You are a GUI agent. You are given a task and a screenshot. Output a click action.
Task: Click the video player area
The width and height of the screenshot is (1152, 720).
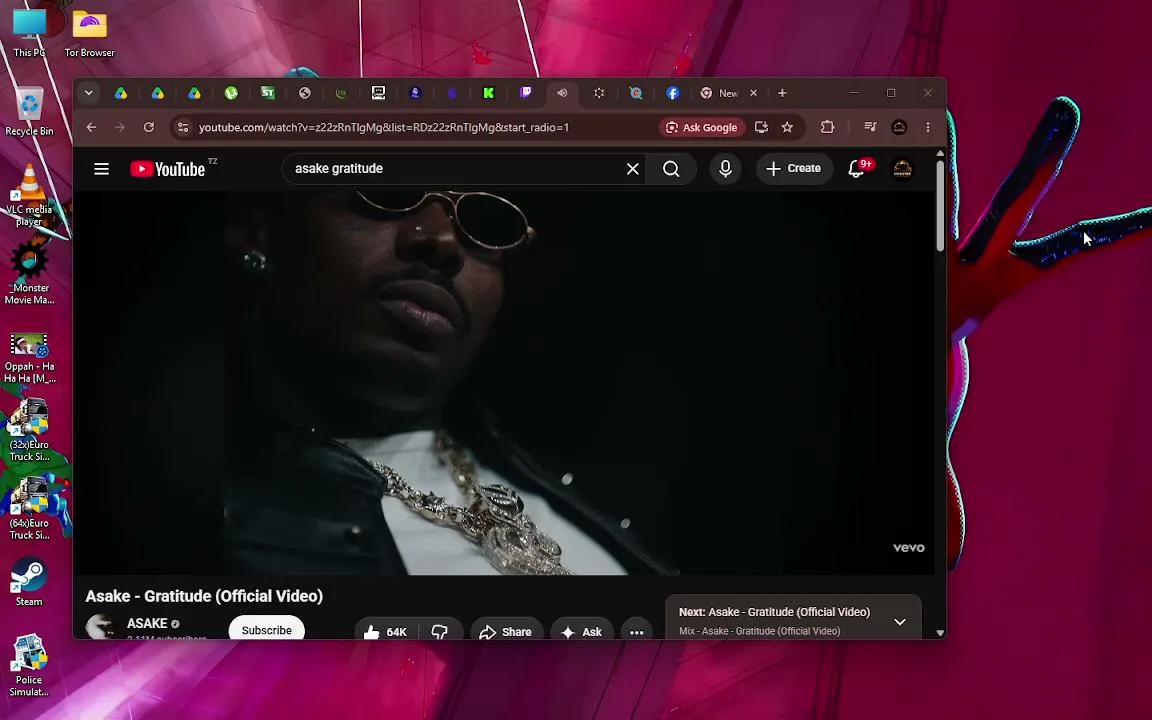pyautogui.click(x=504, y=382)
